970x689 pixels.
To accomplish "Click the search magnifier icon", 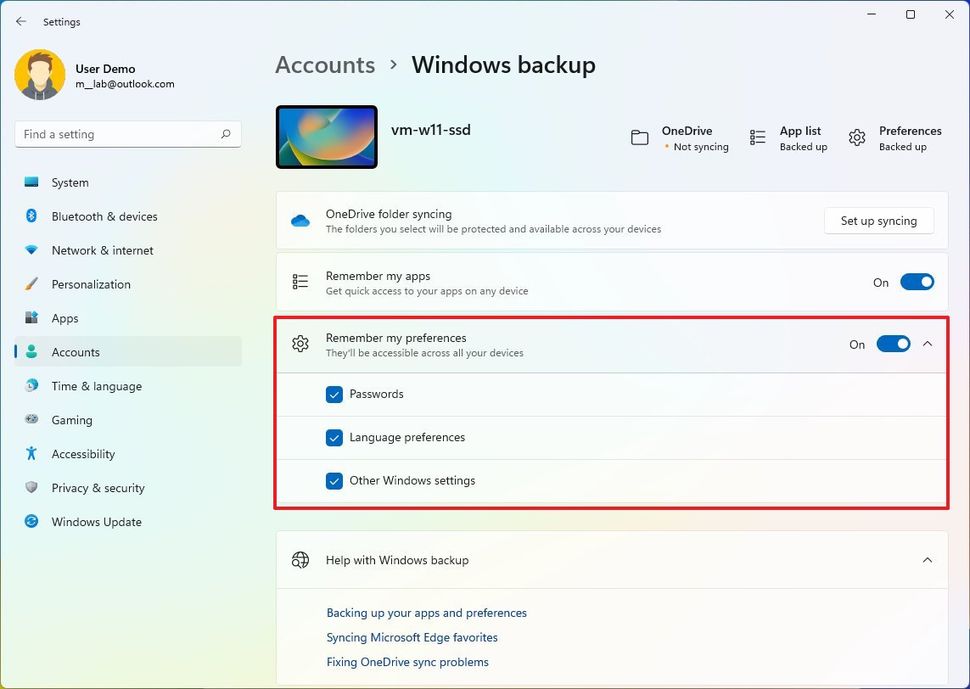I will click(226, 134).
